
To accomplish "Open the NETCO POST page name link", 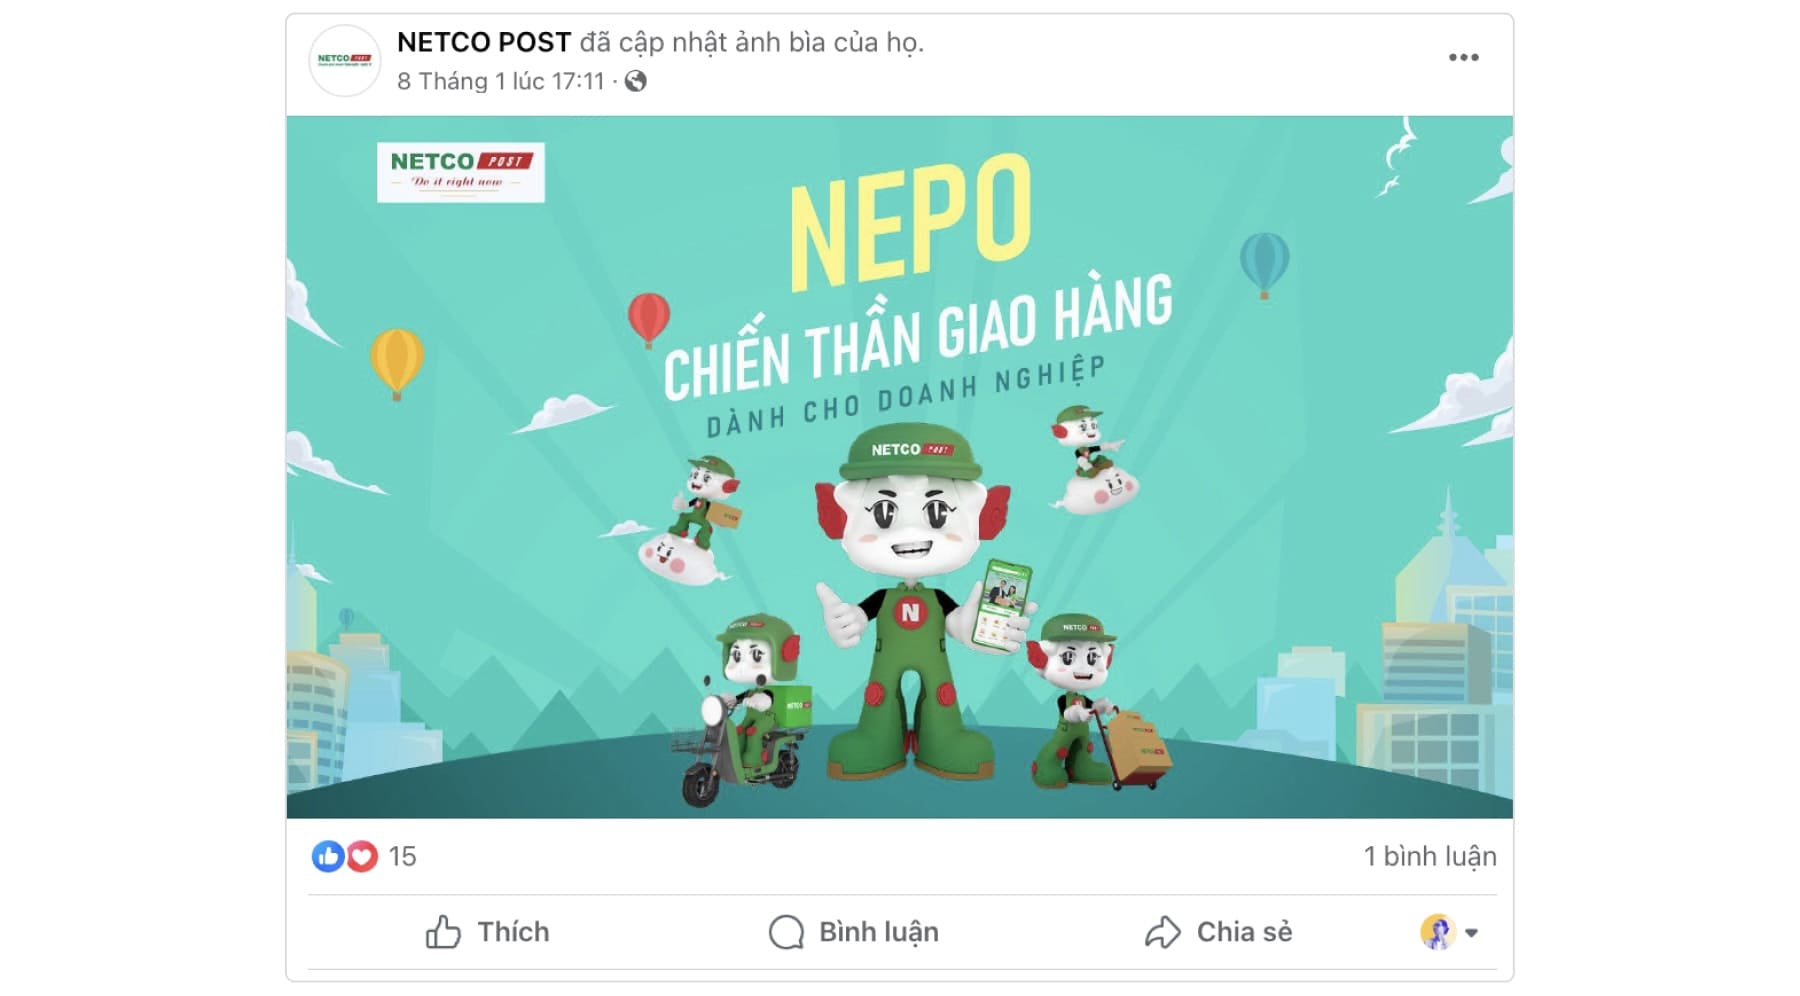I will tap(484, 42).
